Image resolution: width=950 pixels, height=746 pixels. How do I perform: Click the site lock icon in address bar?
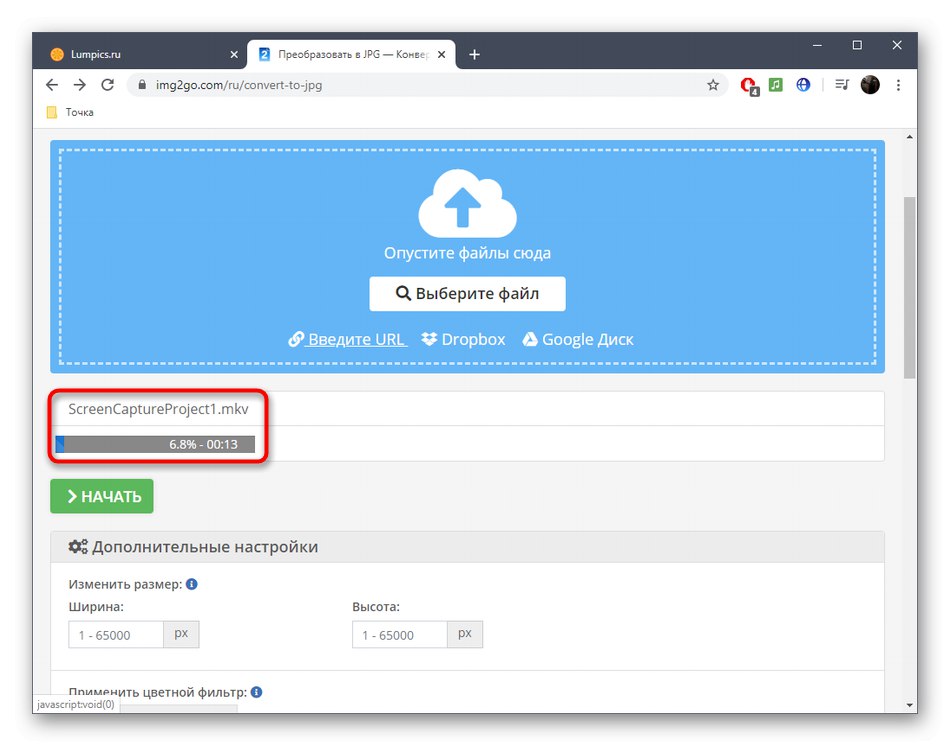click(x=142, y=85)
